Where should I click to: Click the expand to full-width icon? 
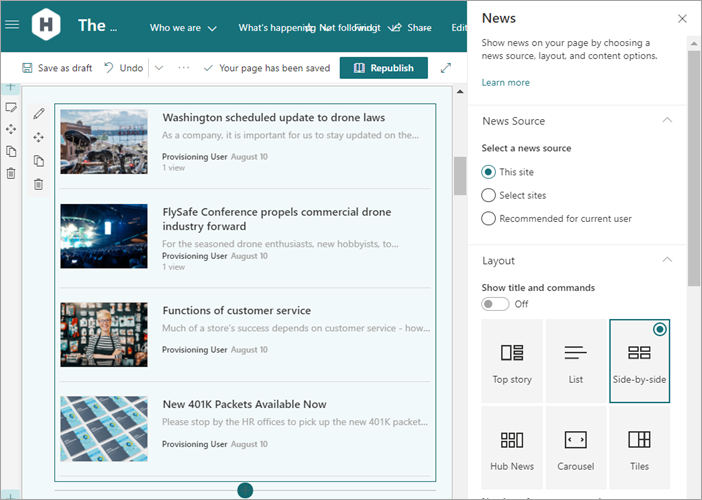click(445, 68)
